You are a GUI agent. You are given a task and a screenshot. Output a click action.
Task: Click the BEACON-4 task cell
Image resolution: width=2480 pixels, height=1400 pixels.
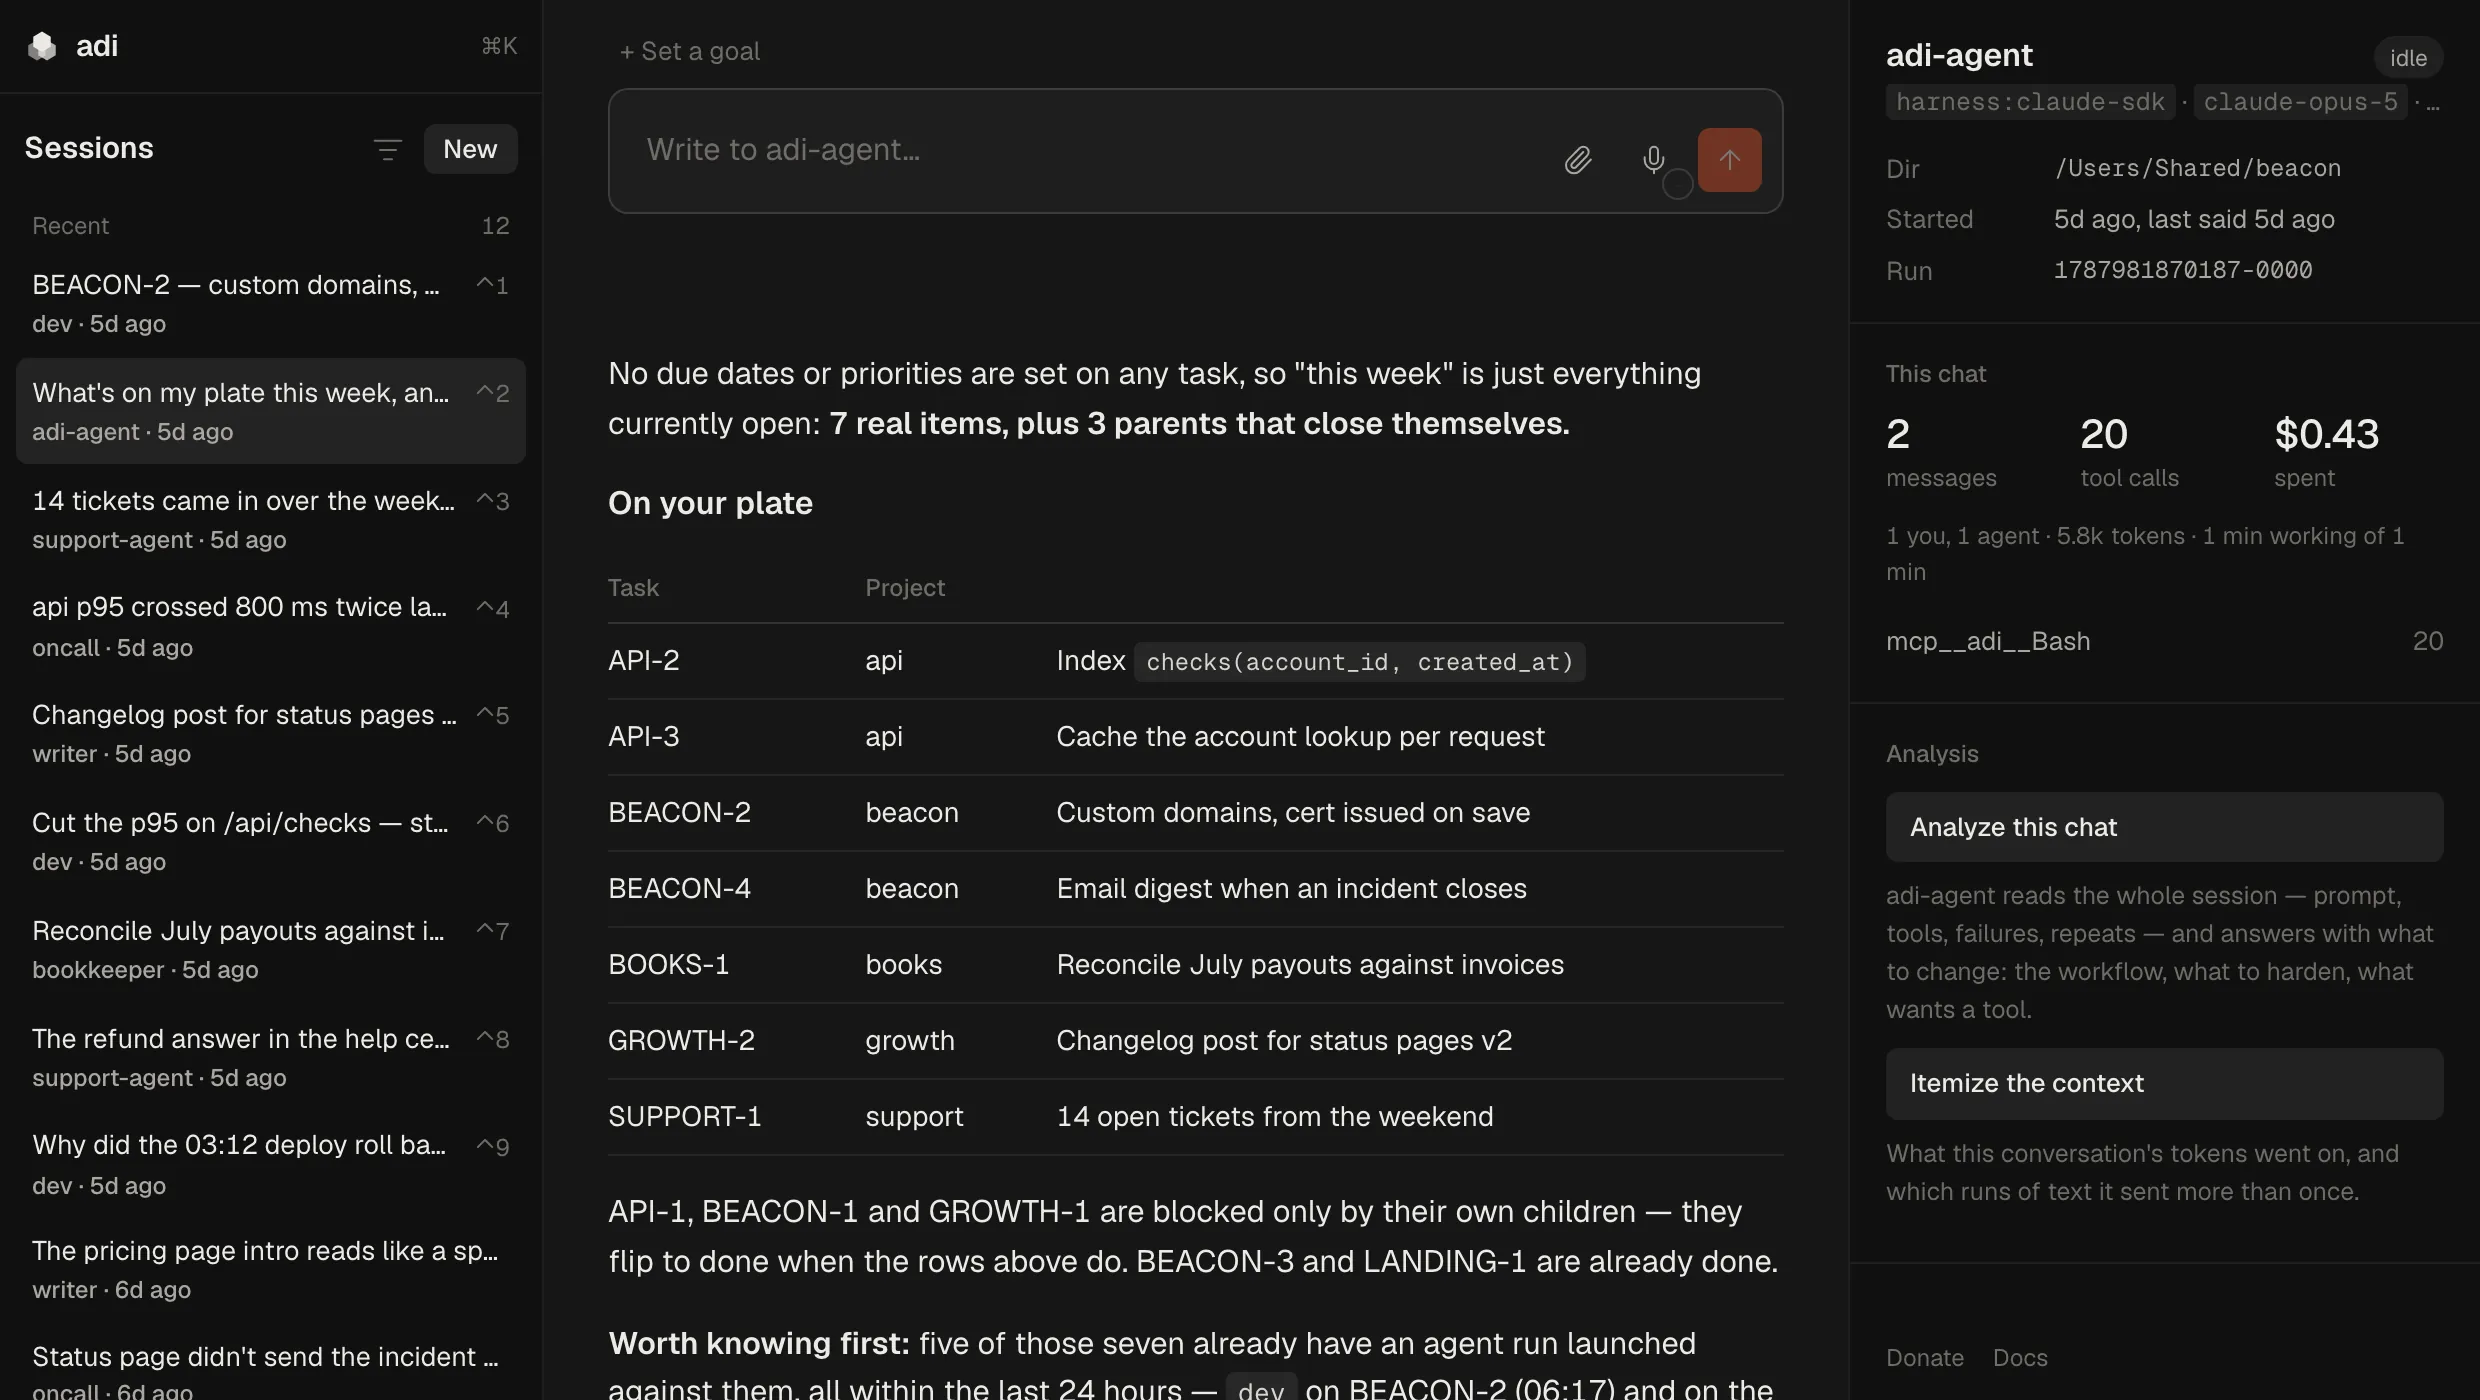tap(679, 889)
